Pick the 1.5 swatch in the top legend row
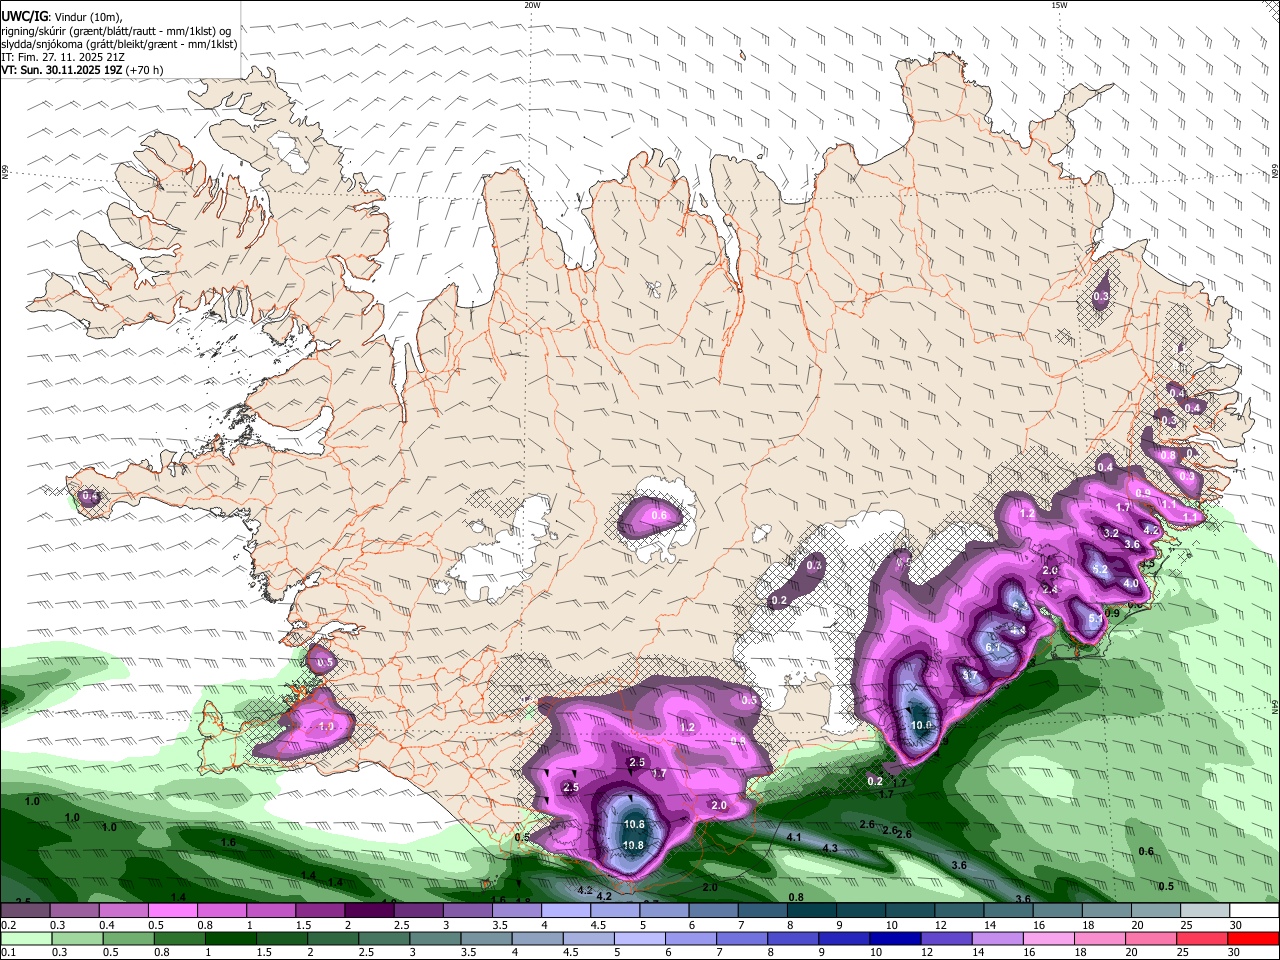 [320, 911]
